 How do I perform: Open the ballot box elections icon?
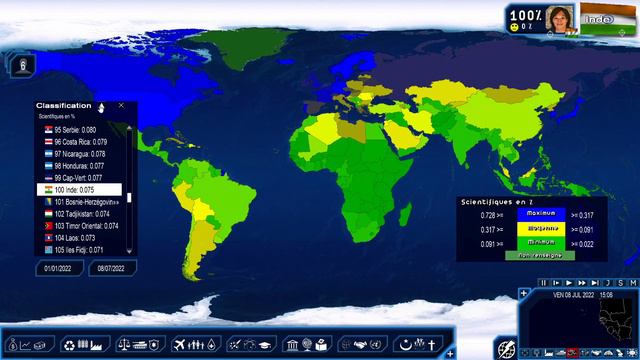click(x=322, y=345)
